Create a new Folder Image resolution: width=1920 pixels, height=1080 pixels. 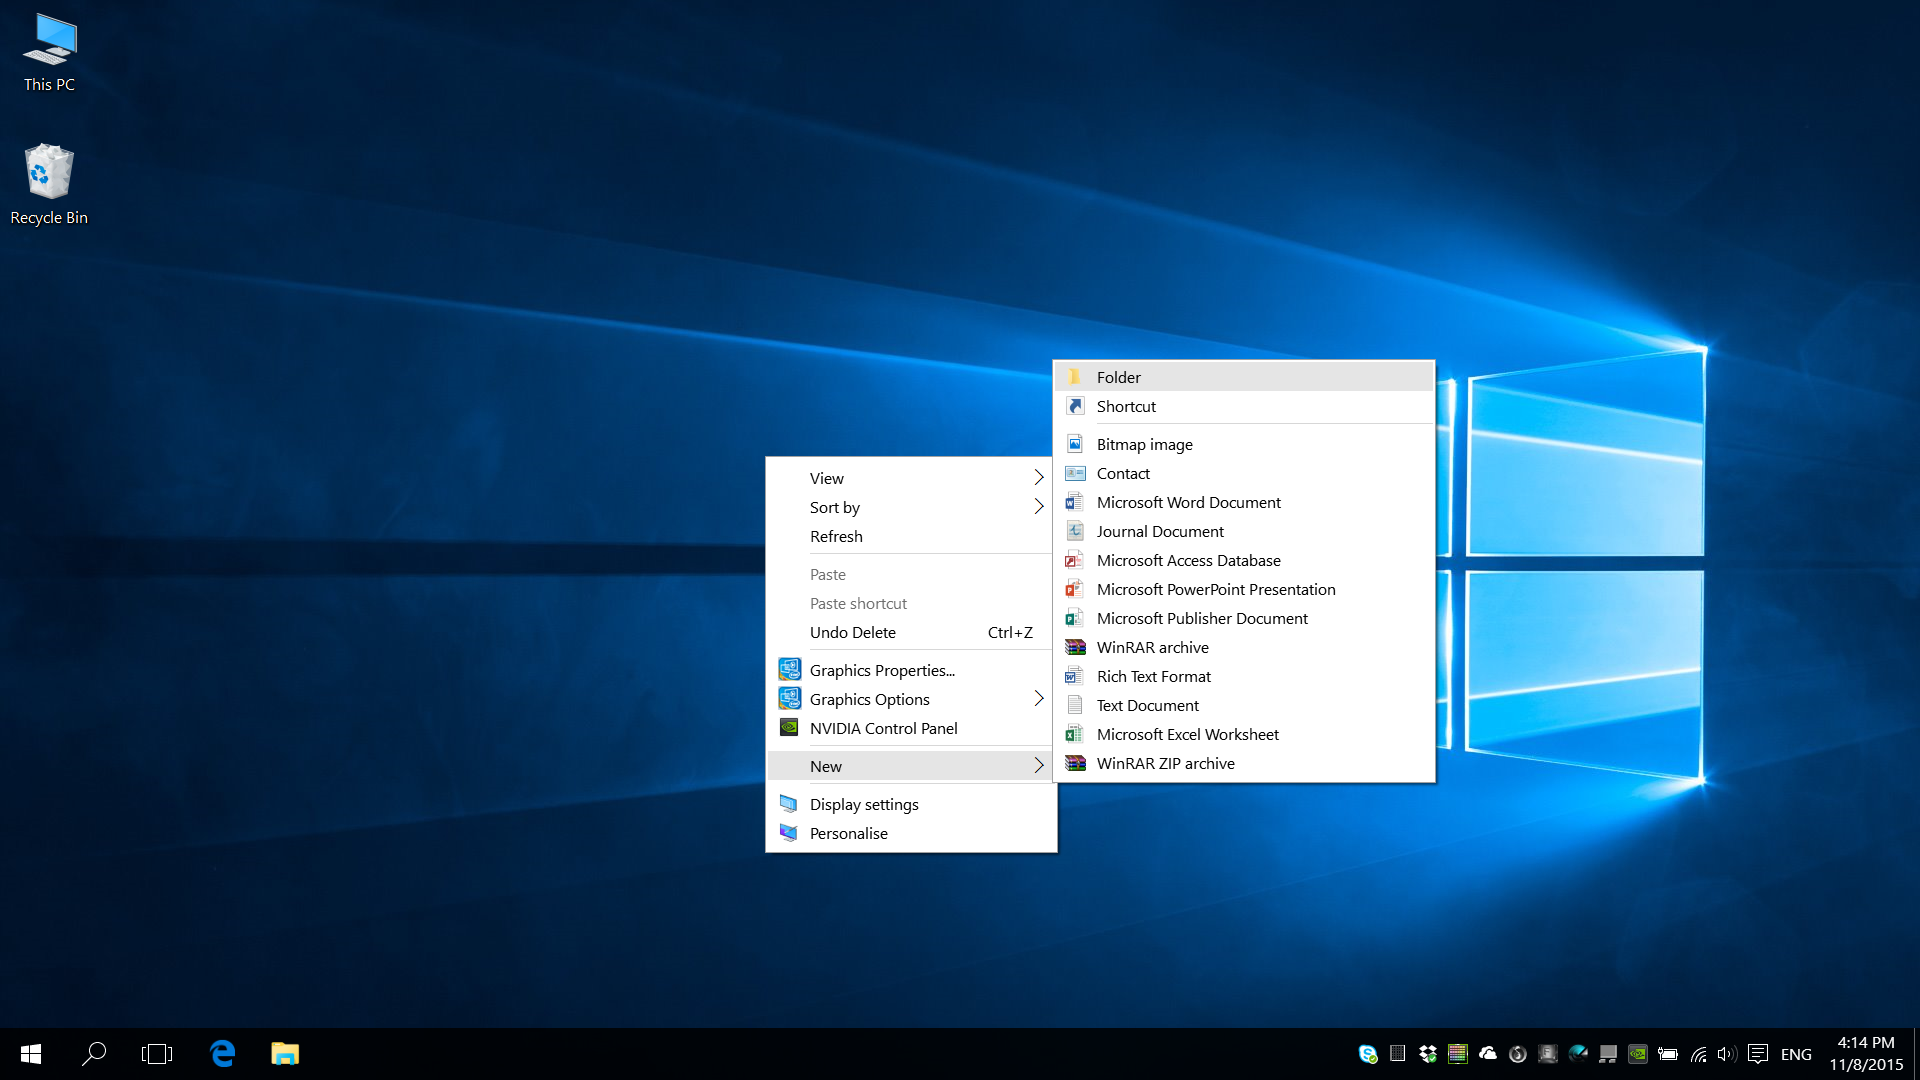pyautogui.click(x=1244, y=377)
